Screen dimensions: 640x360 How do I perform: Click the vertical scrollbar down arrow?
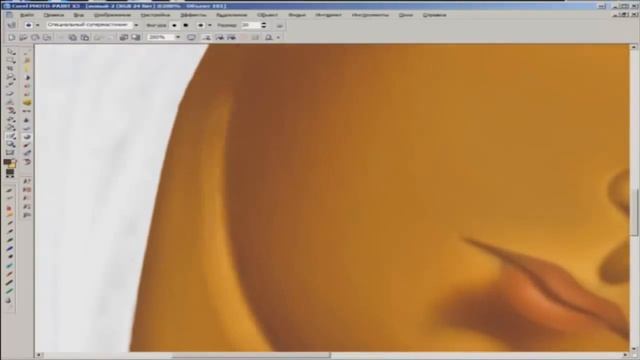(634, 348)
